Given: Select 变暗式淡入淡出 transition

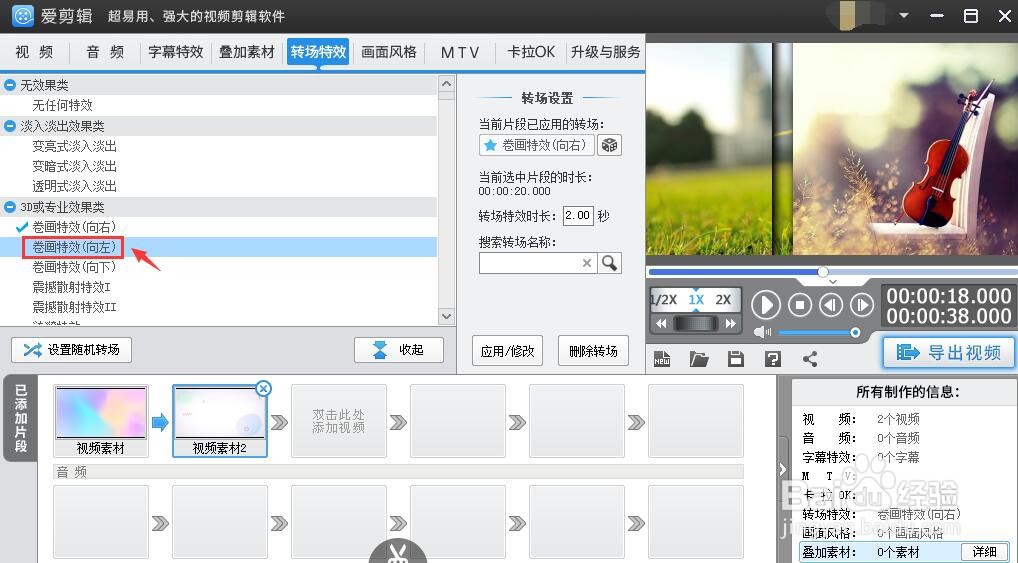Looking at the screenshot, I should click(75, 166).
